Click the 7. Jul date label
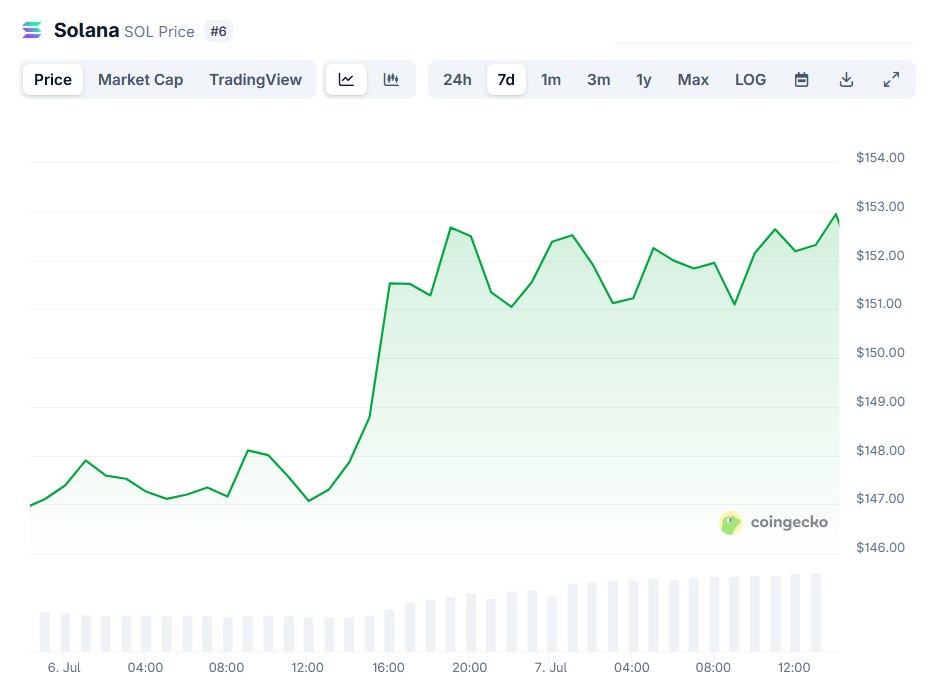This screenshot has height=694, width=932. [x=550, y=667]
